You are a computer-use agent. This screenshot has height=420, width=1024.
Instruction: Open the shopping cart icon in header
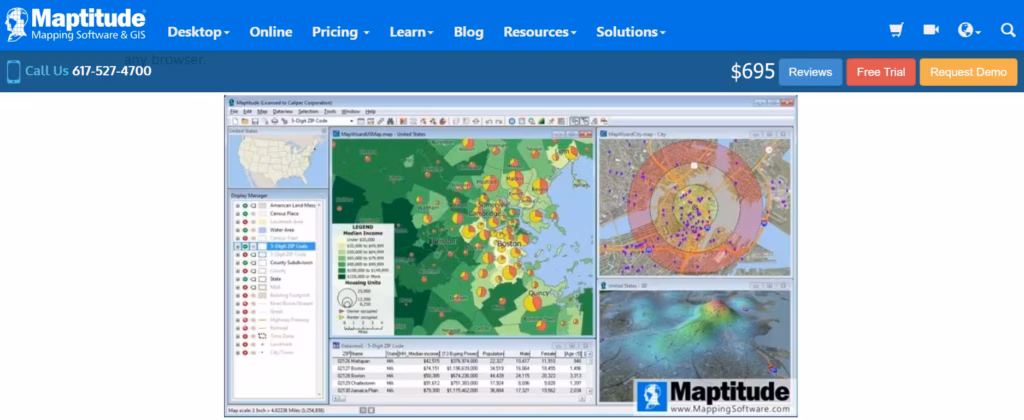tap(896, 30)
